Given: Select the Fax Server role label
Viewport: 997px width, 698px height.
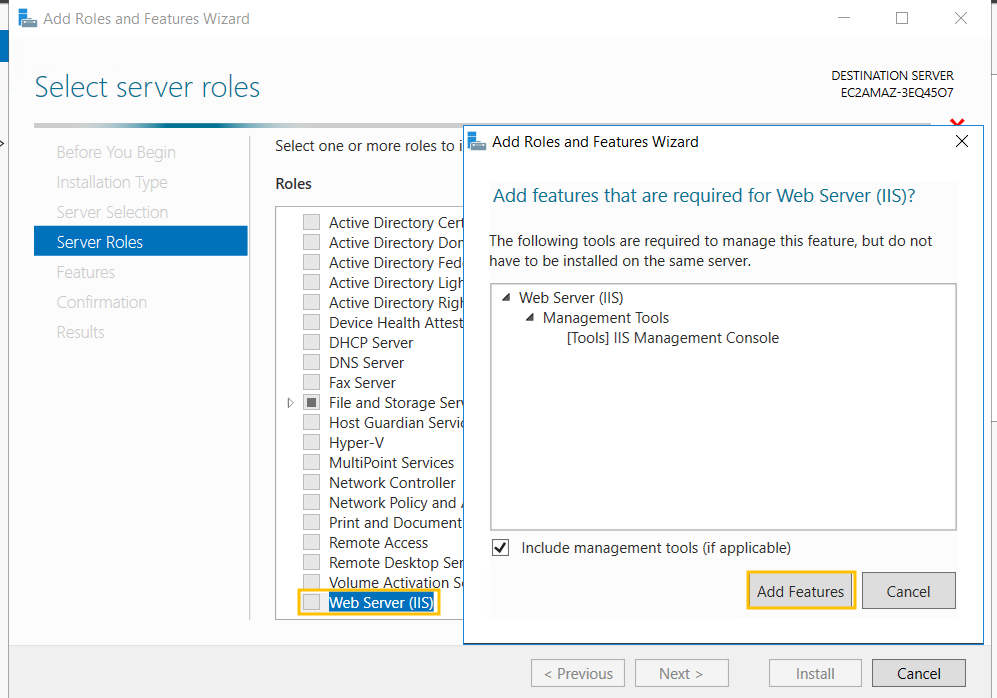Looking at the screenshot, I should pyautogui.click(x=362, y=383).
